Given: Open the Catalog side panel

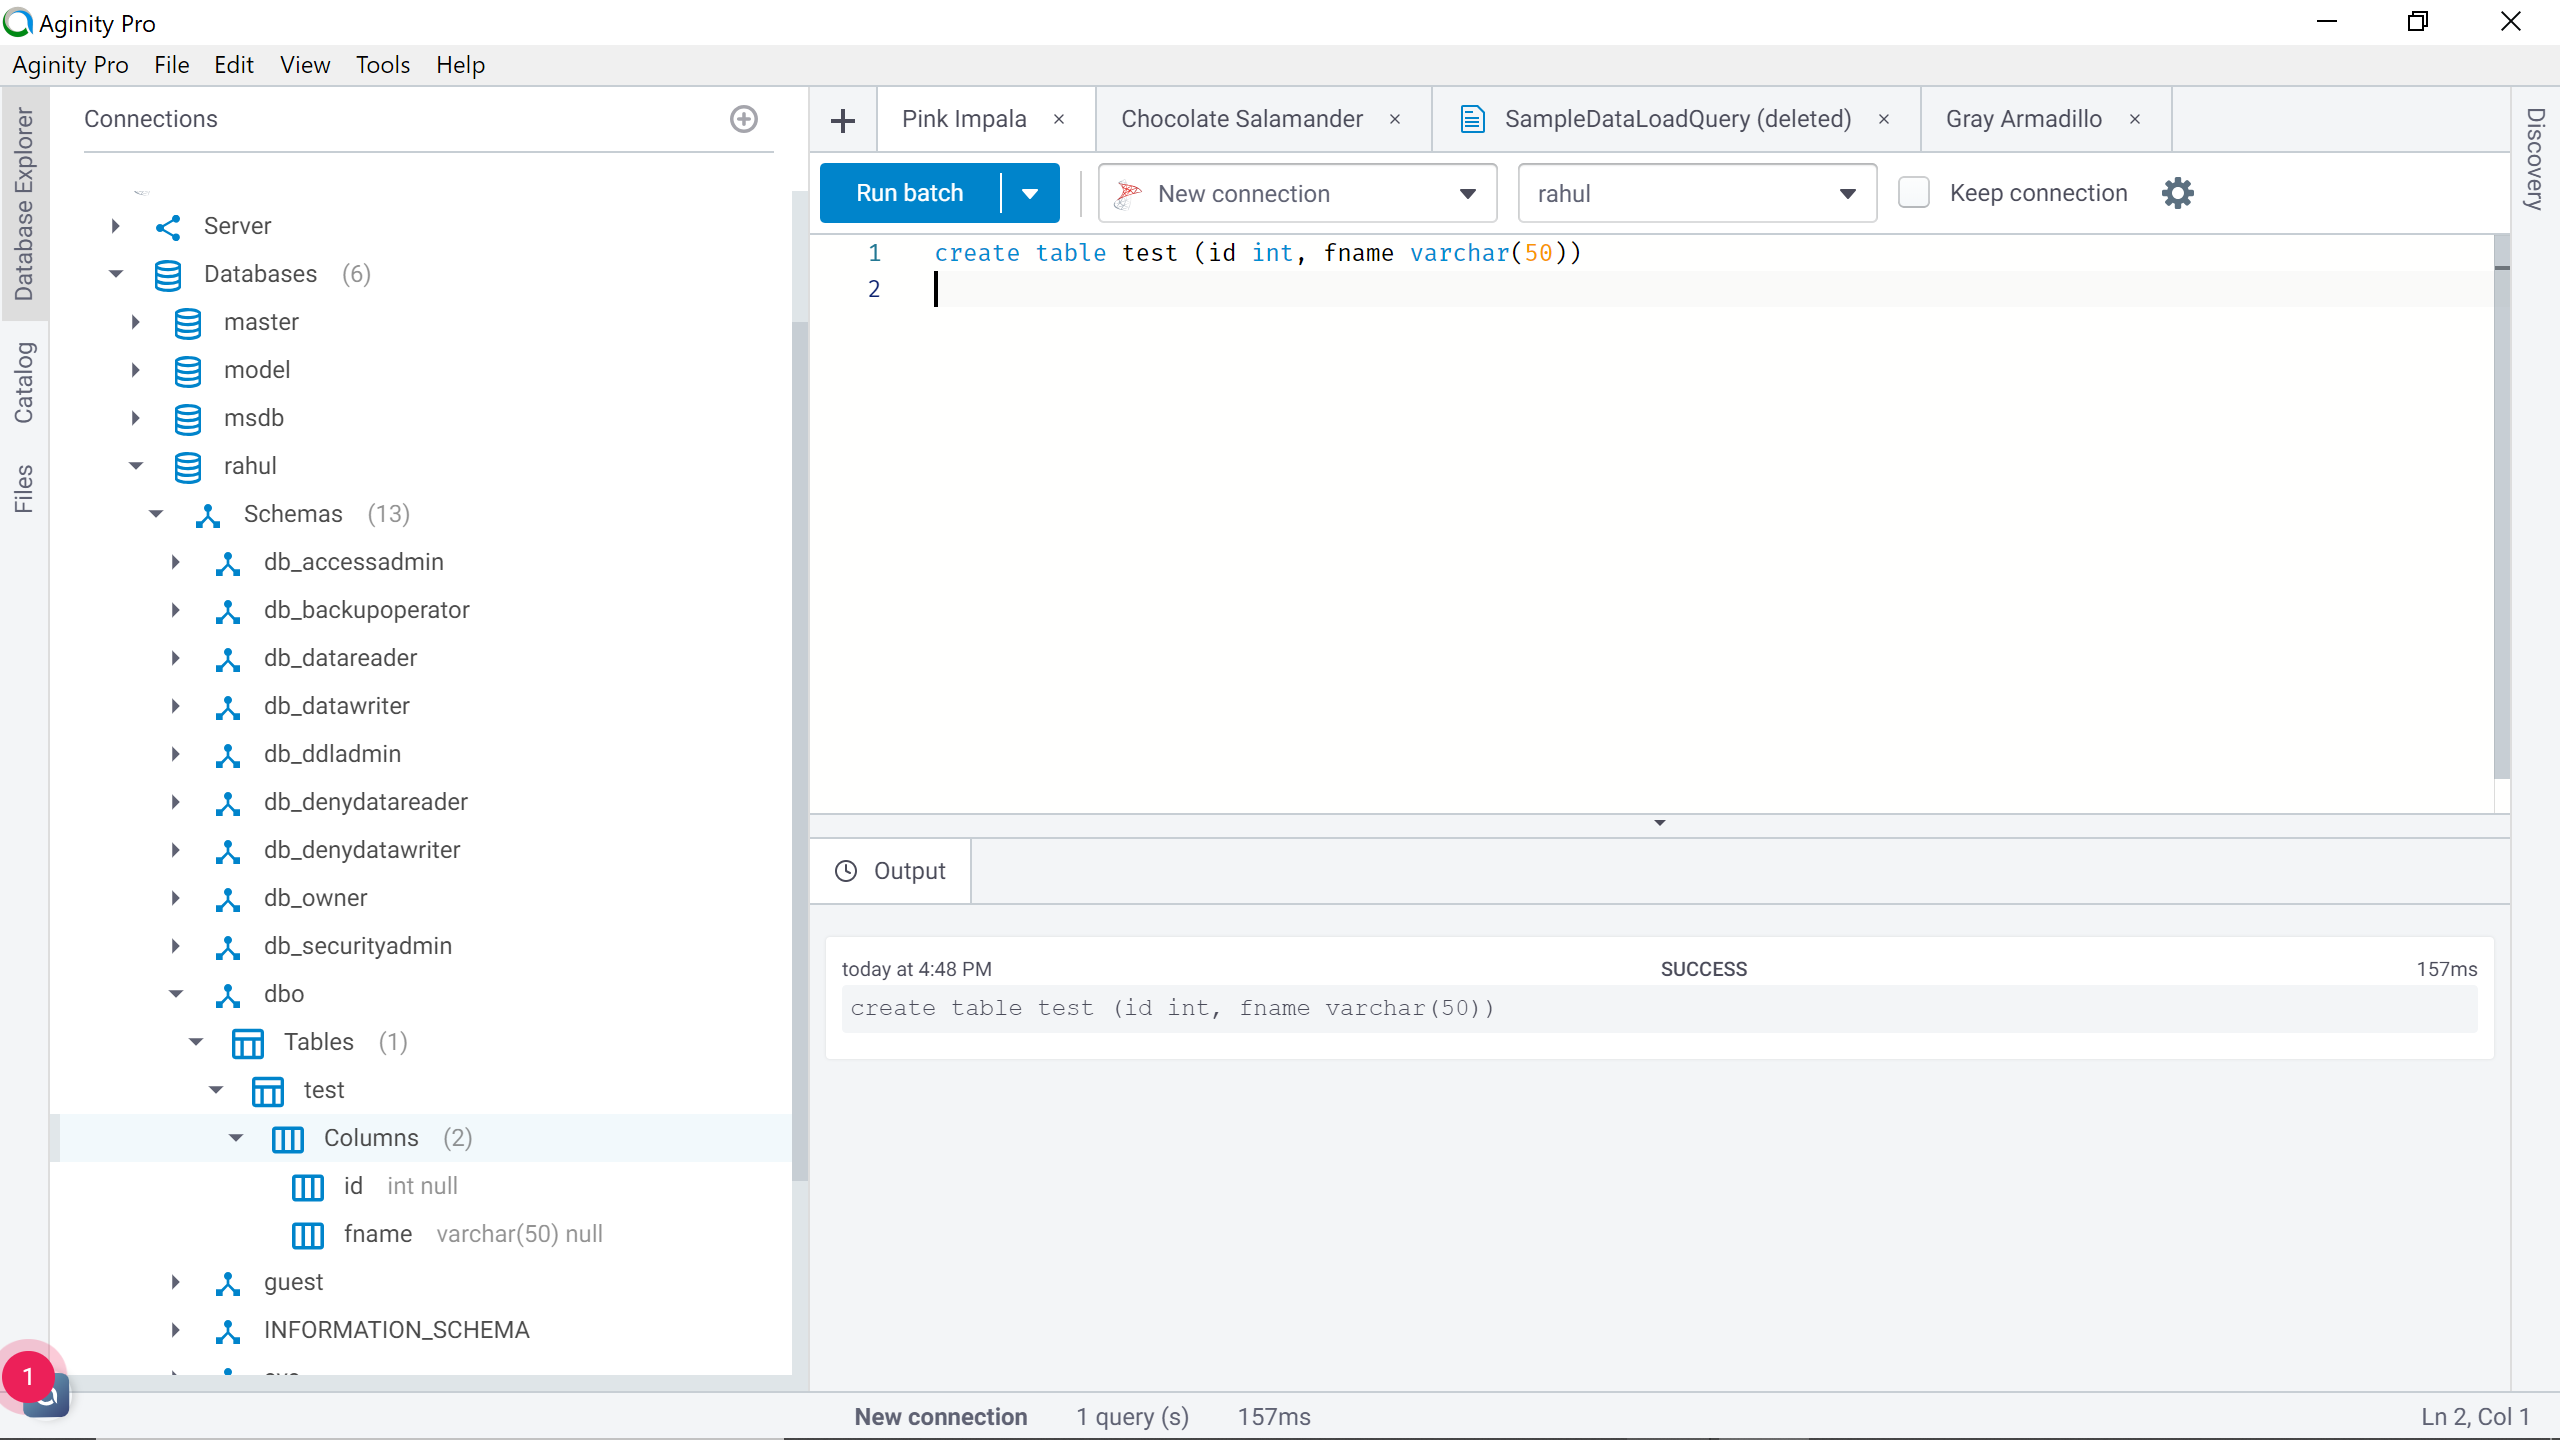Looking at the screenshot, I should coord(24,383).
